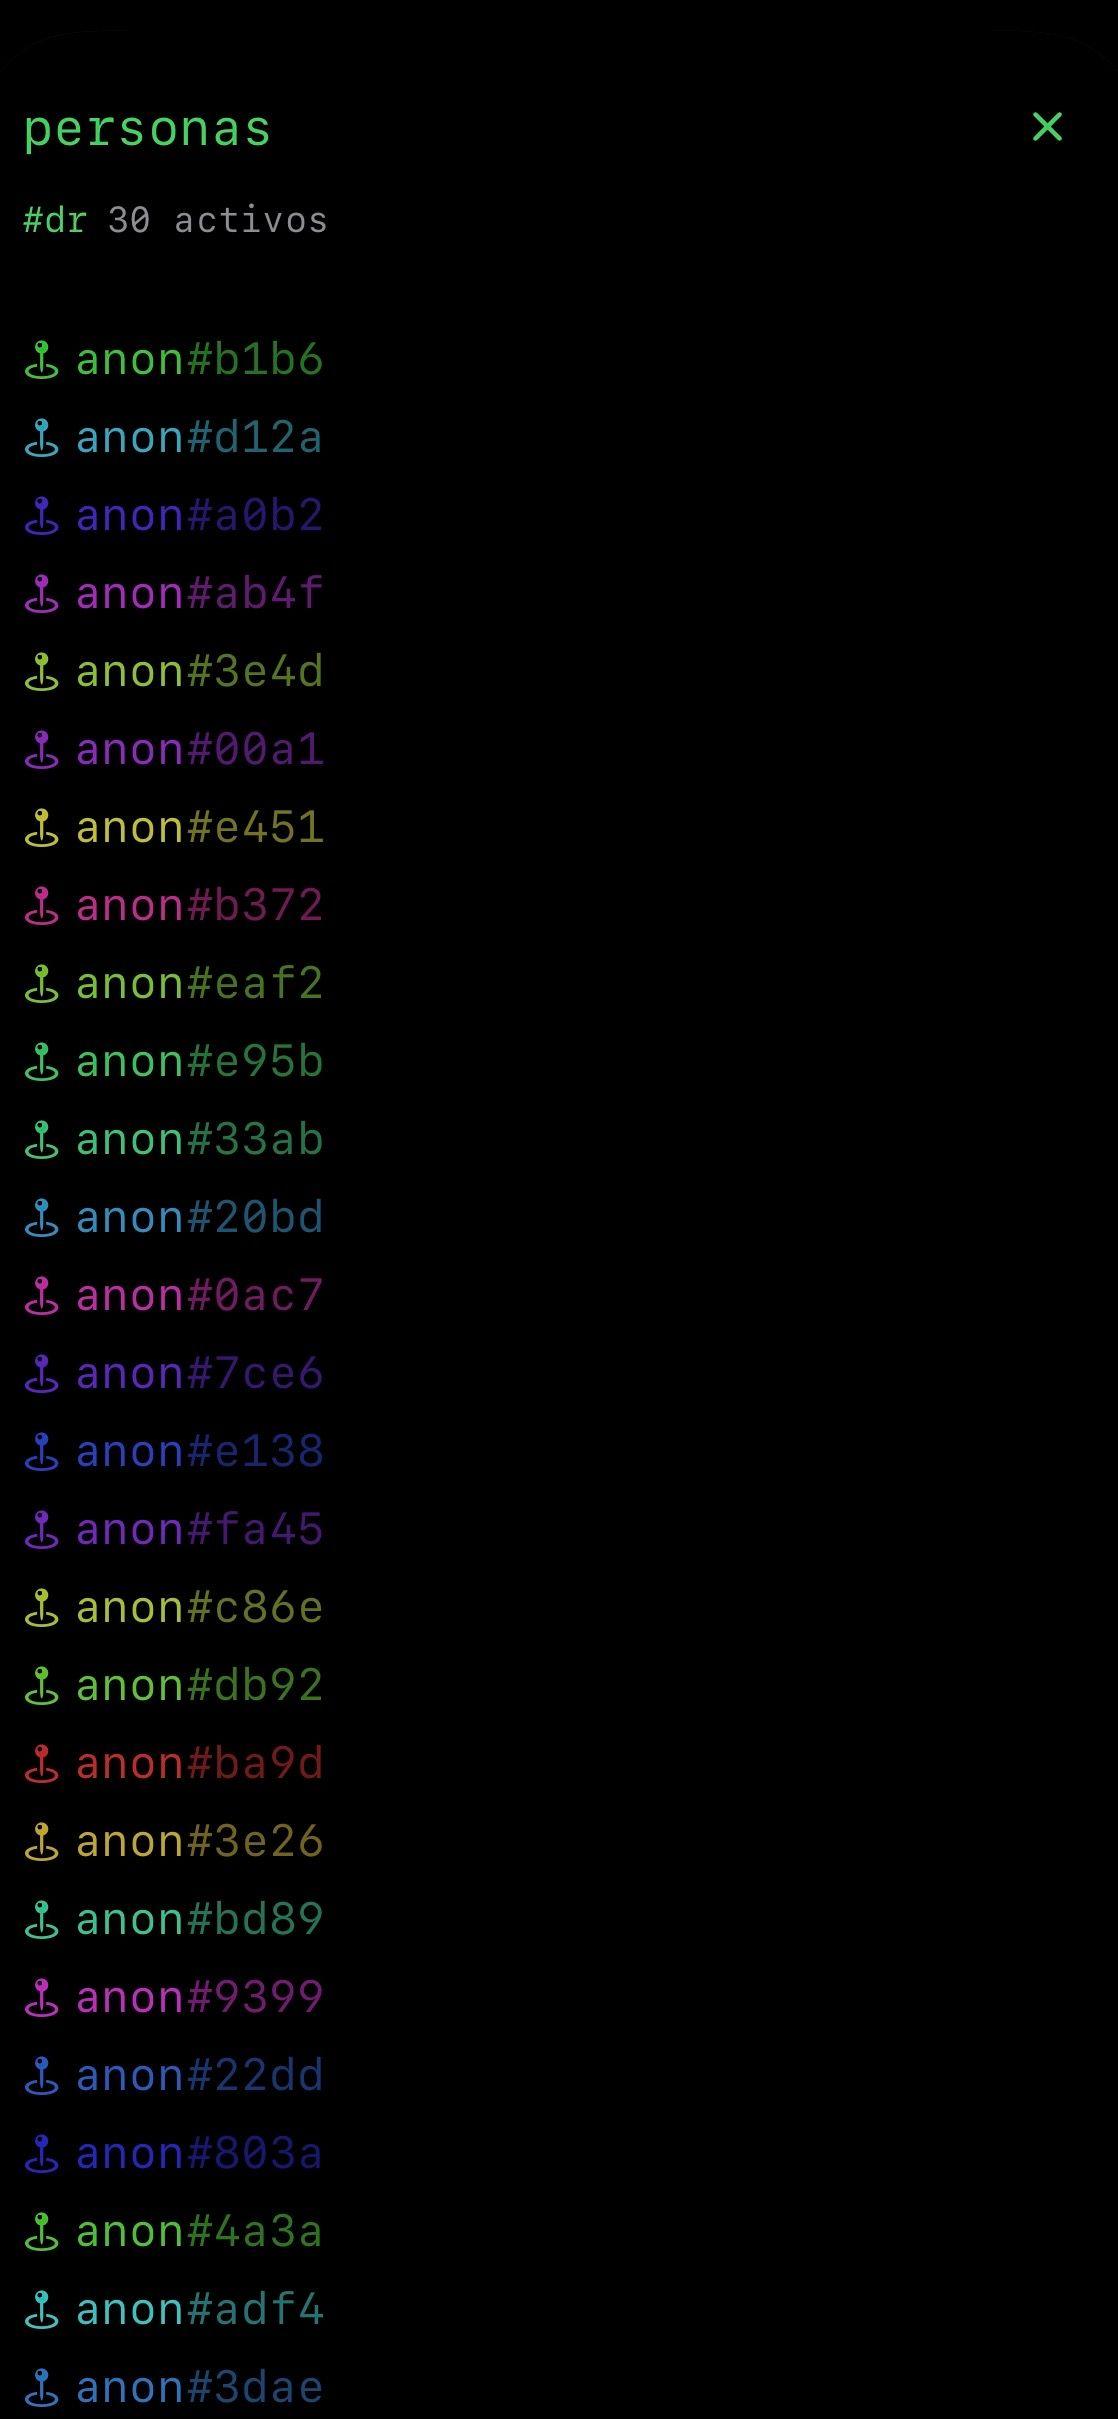Tap the yellow pin icon beside anon#e451
Viewport: 1118px width, 2419px height.
click(x=41, y=828)
